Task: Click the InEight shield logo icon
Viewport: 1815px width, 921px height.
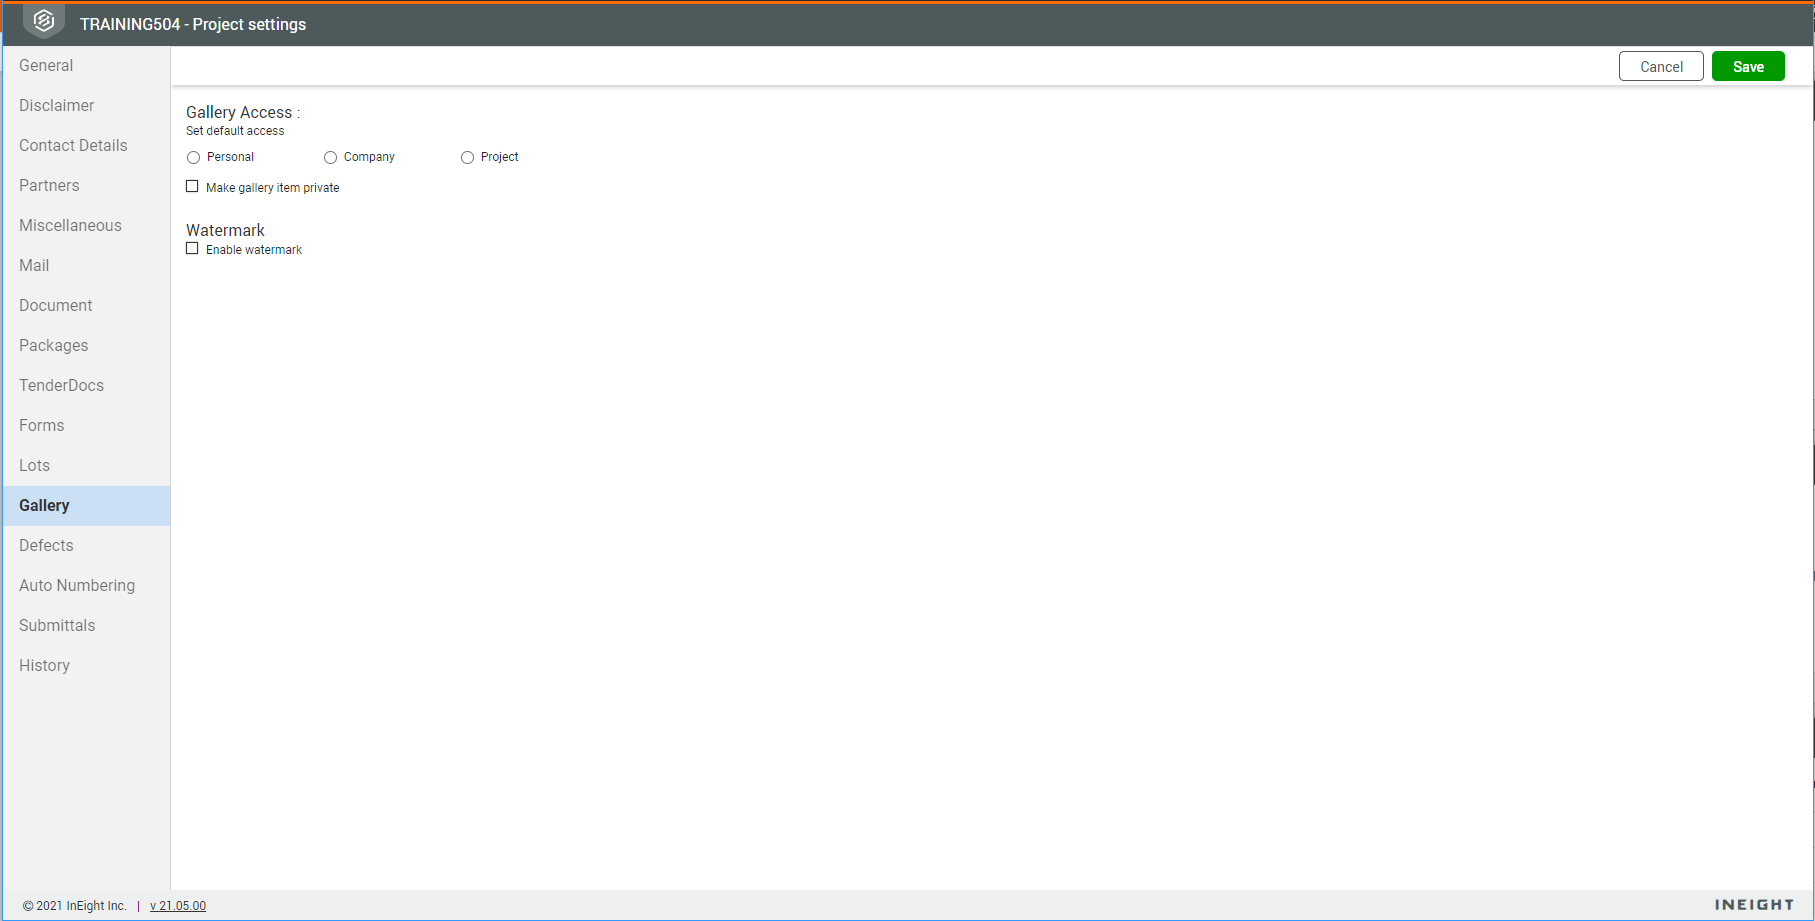Action: pos(44,21)
